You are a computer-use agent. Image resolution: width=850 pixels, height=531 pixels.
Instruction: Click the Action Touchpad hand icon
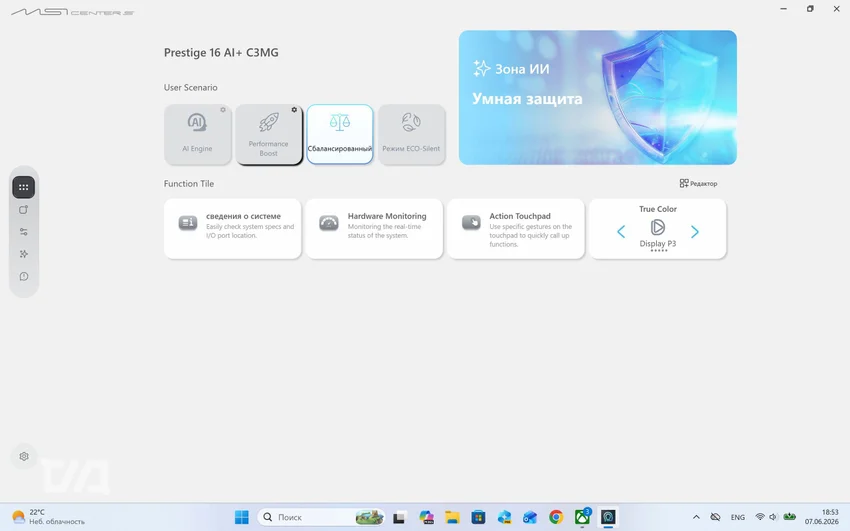pos(471,223)
